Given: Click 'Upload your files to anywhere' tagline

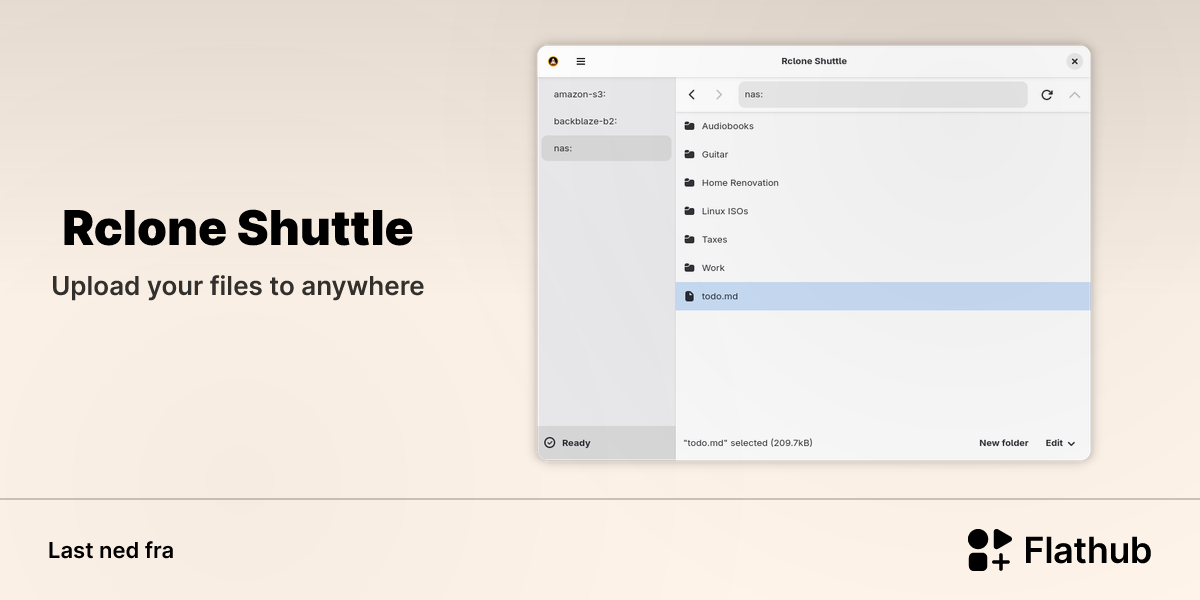Looking at the screenshot, I should pos(238,286).
